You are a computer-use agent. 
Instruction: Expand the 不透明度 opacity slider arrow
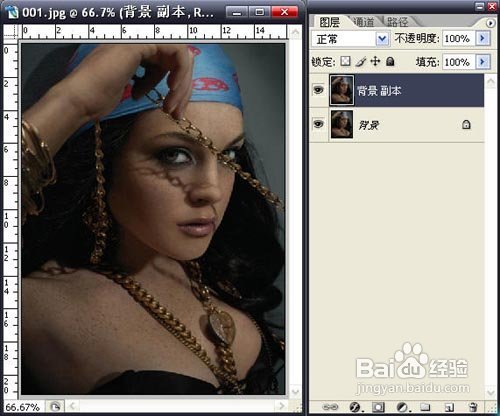(x=483, y=38)
